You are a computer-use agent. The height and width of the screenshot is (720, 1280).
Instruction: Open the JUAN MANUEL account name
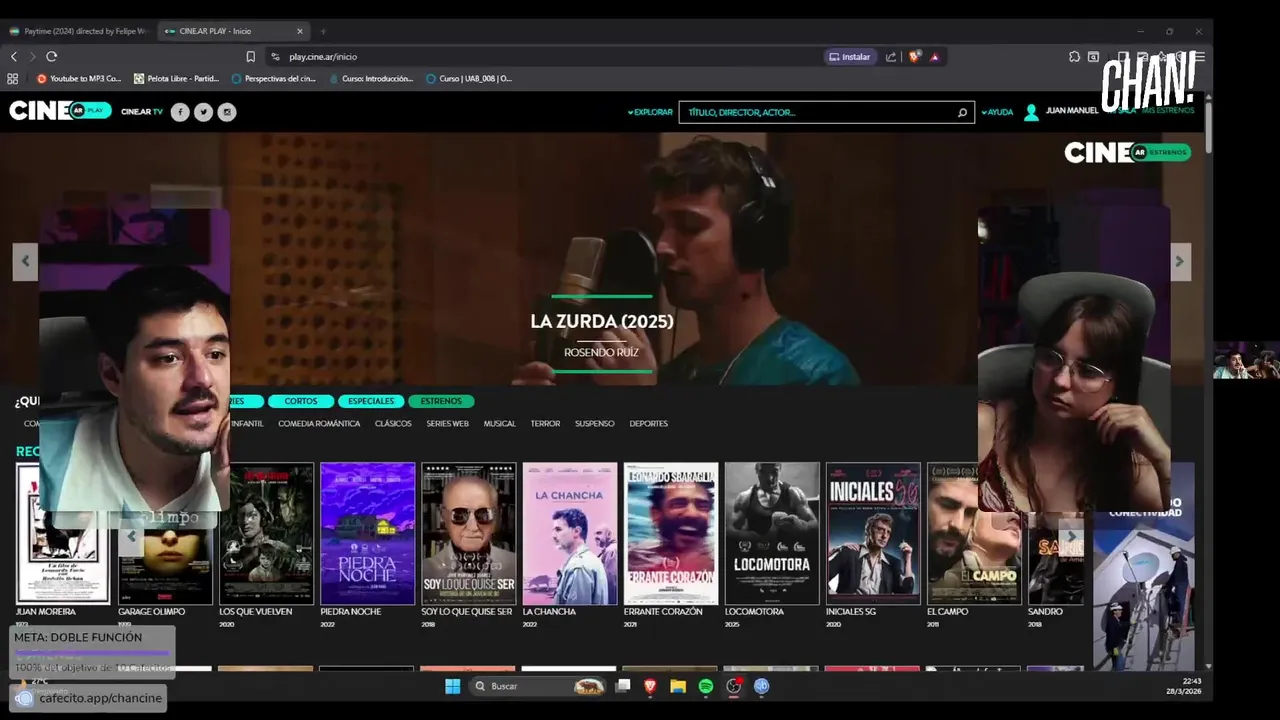(x=1072, y=111)
